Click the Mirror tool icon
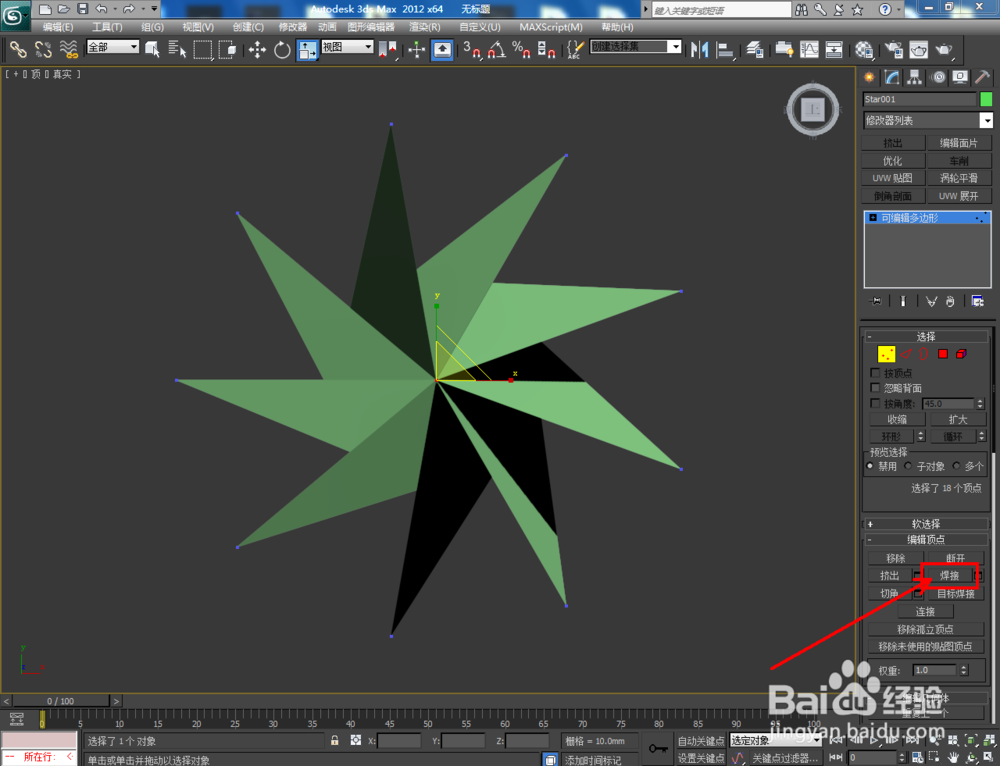Viewport: 1000px width, 766px height. click(700, 49)
